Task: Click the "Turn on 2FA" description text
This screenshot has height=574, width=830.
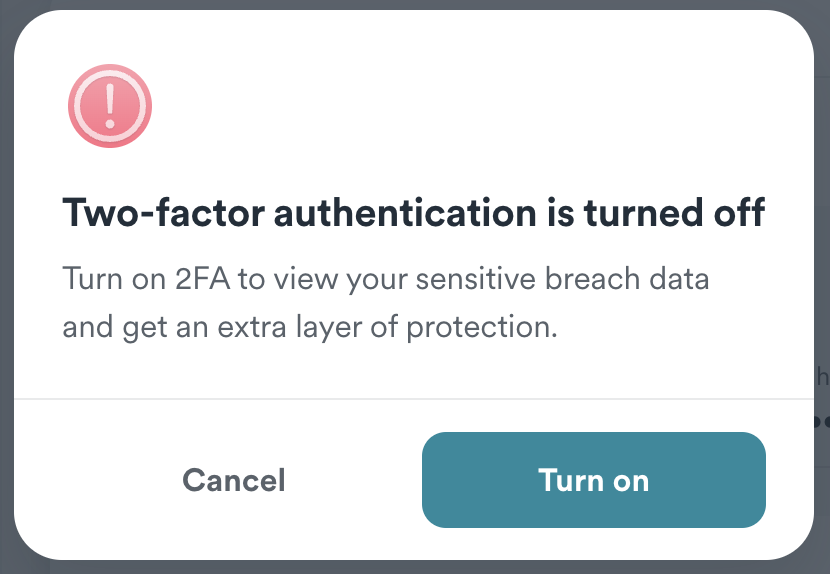Action: 385,278
